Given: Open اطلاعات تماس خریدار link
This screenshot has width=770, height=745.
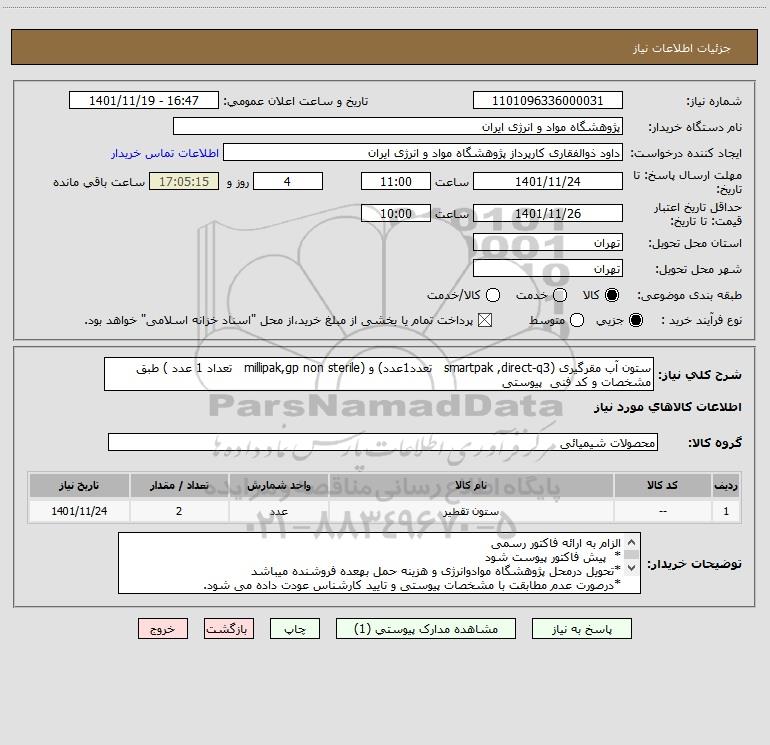Looking at the screenshot, I should [x=165, y=153].
